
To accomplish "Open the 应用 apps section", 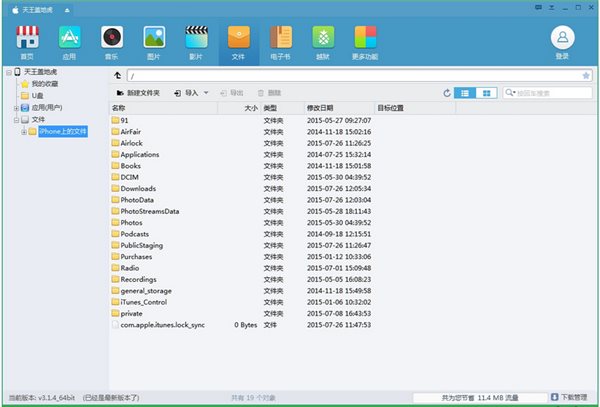I will coord(70,38).
